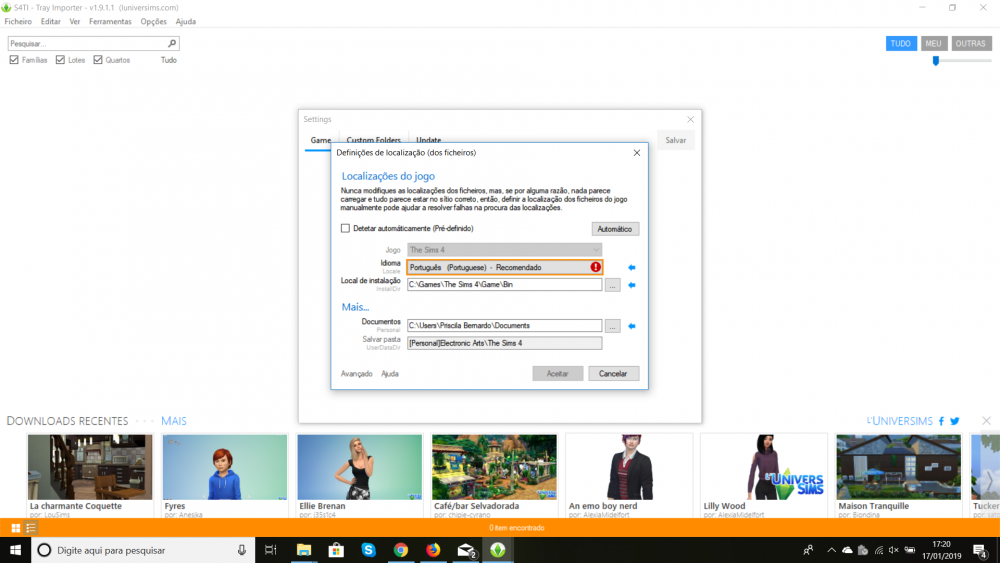Open MAIS downloads link
The width and height of the screenshot is (1000, 563).
tap(173, 421)
